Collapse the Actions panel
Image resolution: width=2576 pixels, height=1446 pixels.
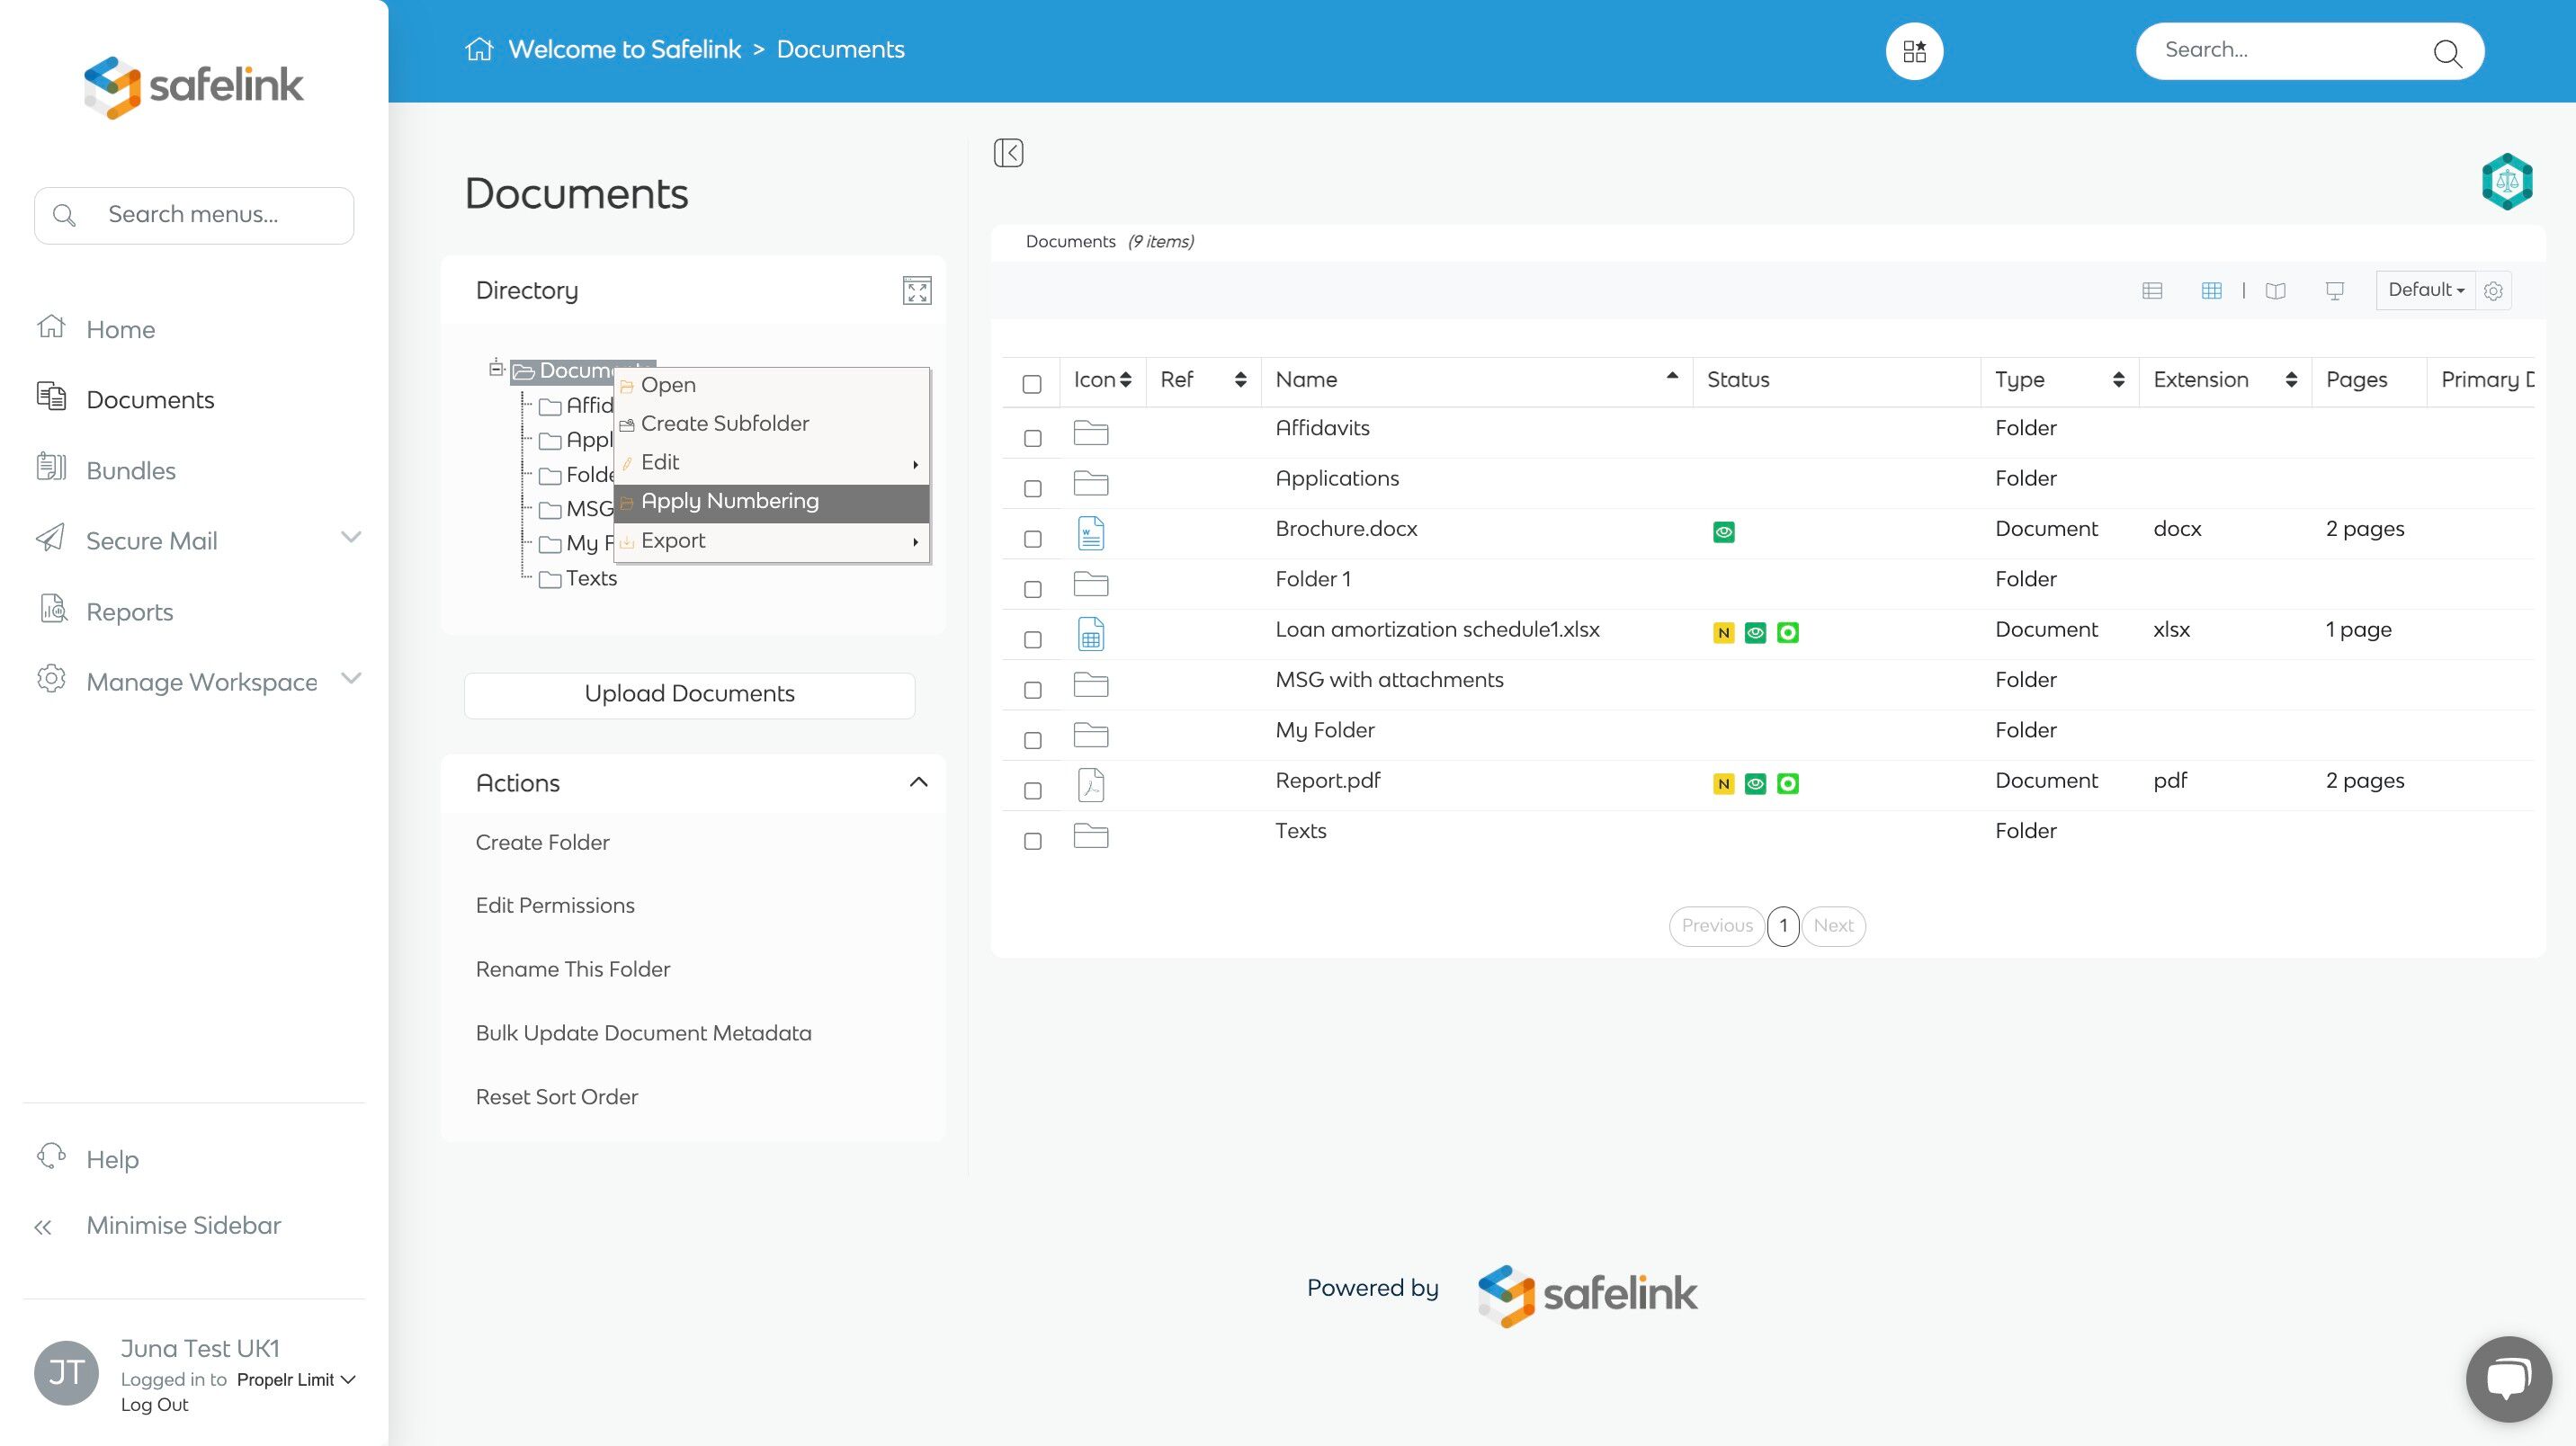[x=918, y=782]
